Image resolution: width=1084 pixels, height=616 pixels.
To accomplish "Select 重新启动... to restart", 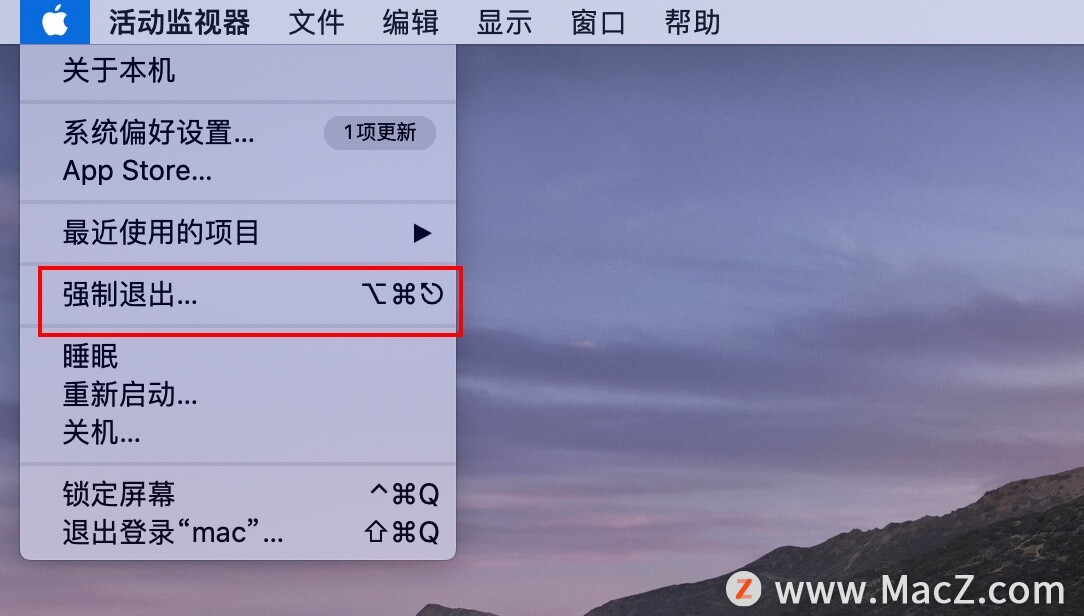I will pos(238,395).
